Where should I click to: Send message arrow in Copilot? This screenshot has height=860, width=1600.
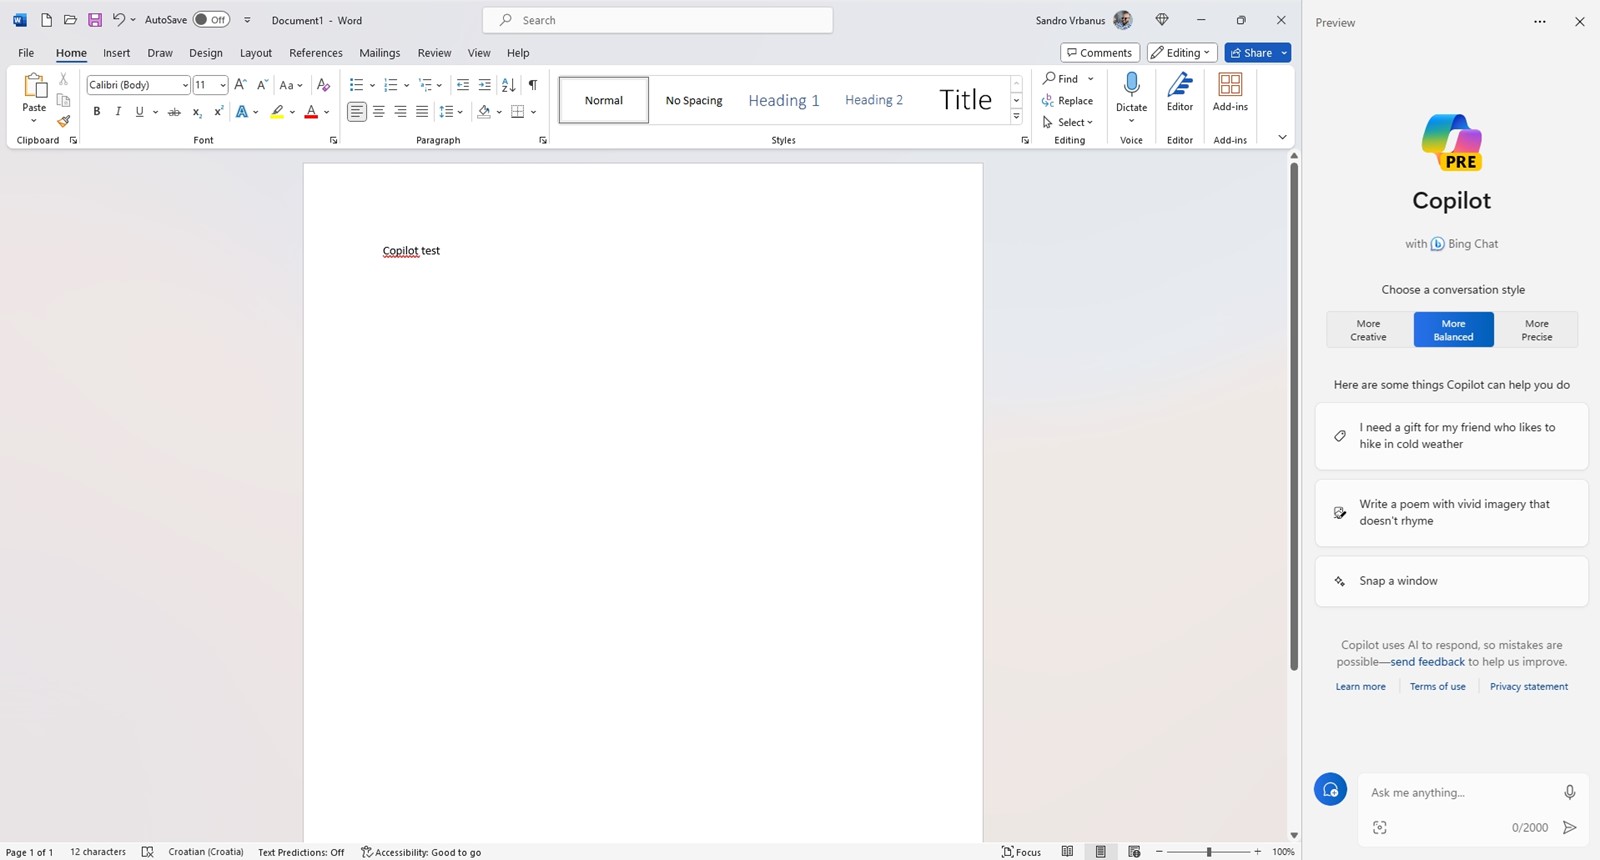pos(1570,827)
